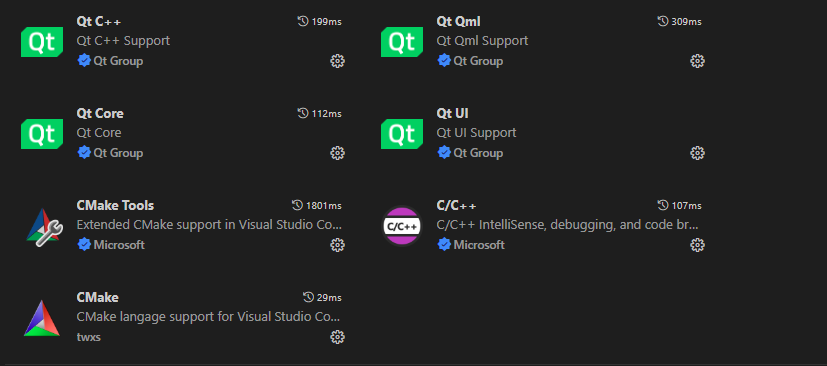Click the Qt UI Support description
827x366 pixels.
(476, 133)
